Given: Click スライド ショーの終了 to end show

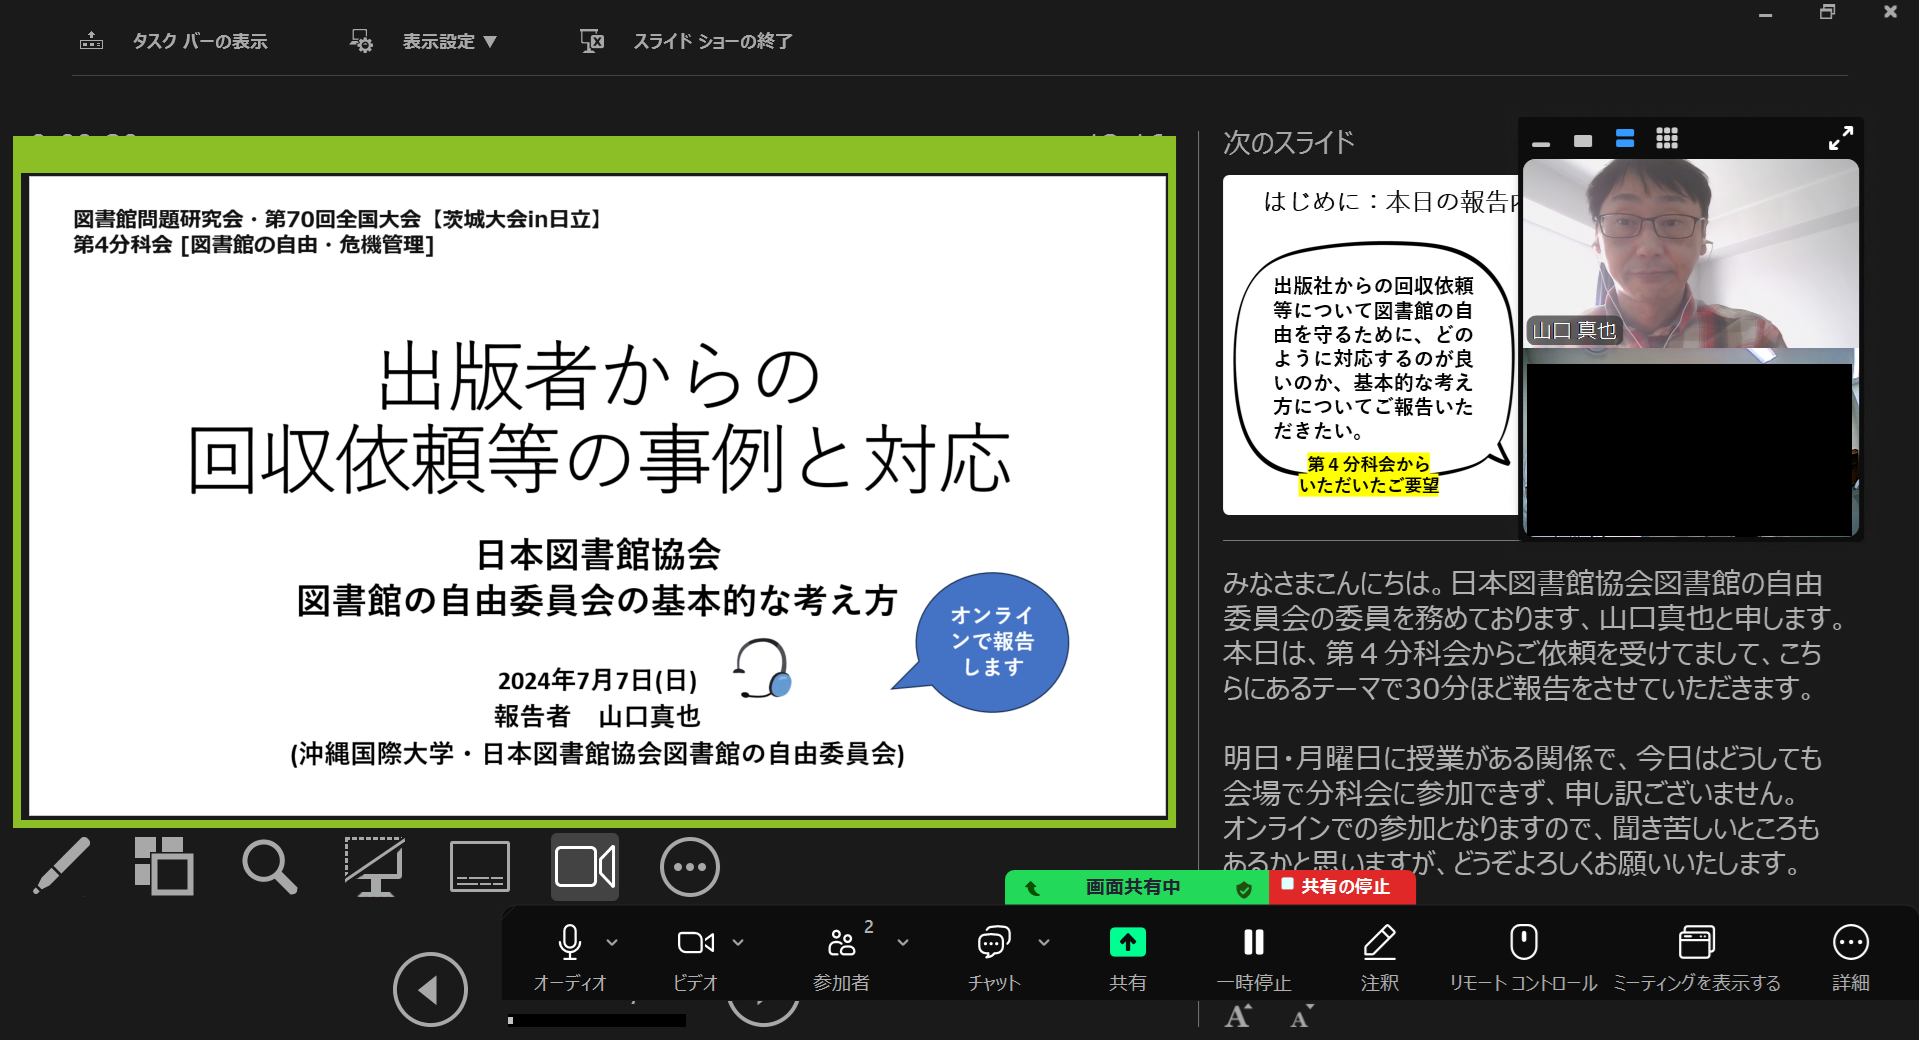Looking at the screenshot, I should pyautogui.click(x=711, y=41).
